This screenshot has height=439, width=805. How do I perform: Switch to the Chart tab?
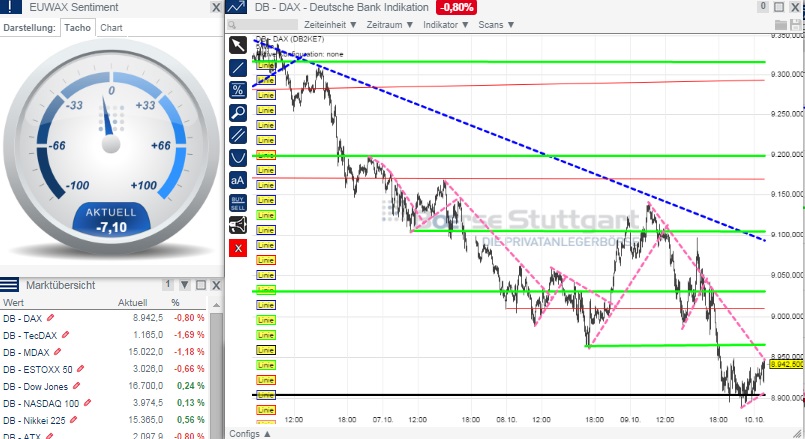coord(111,28)
